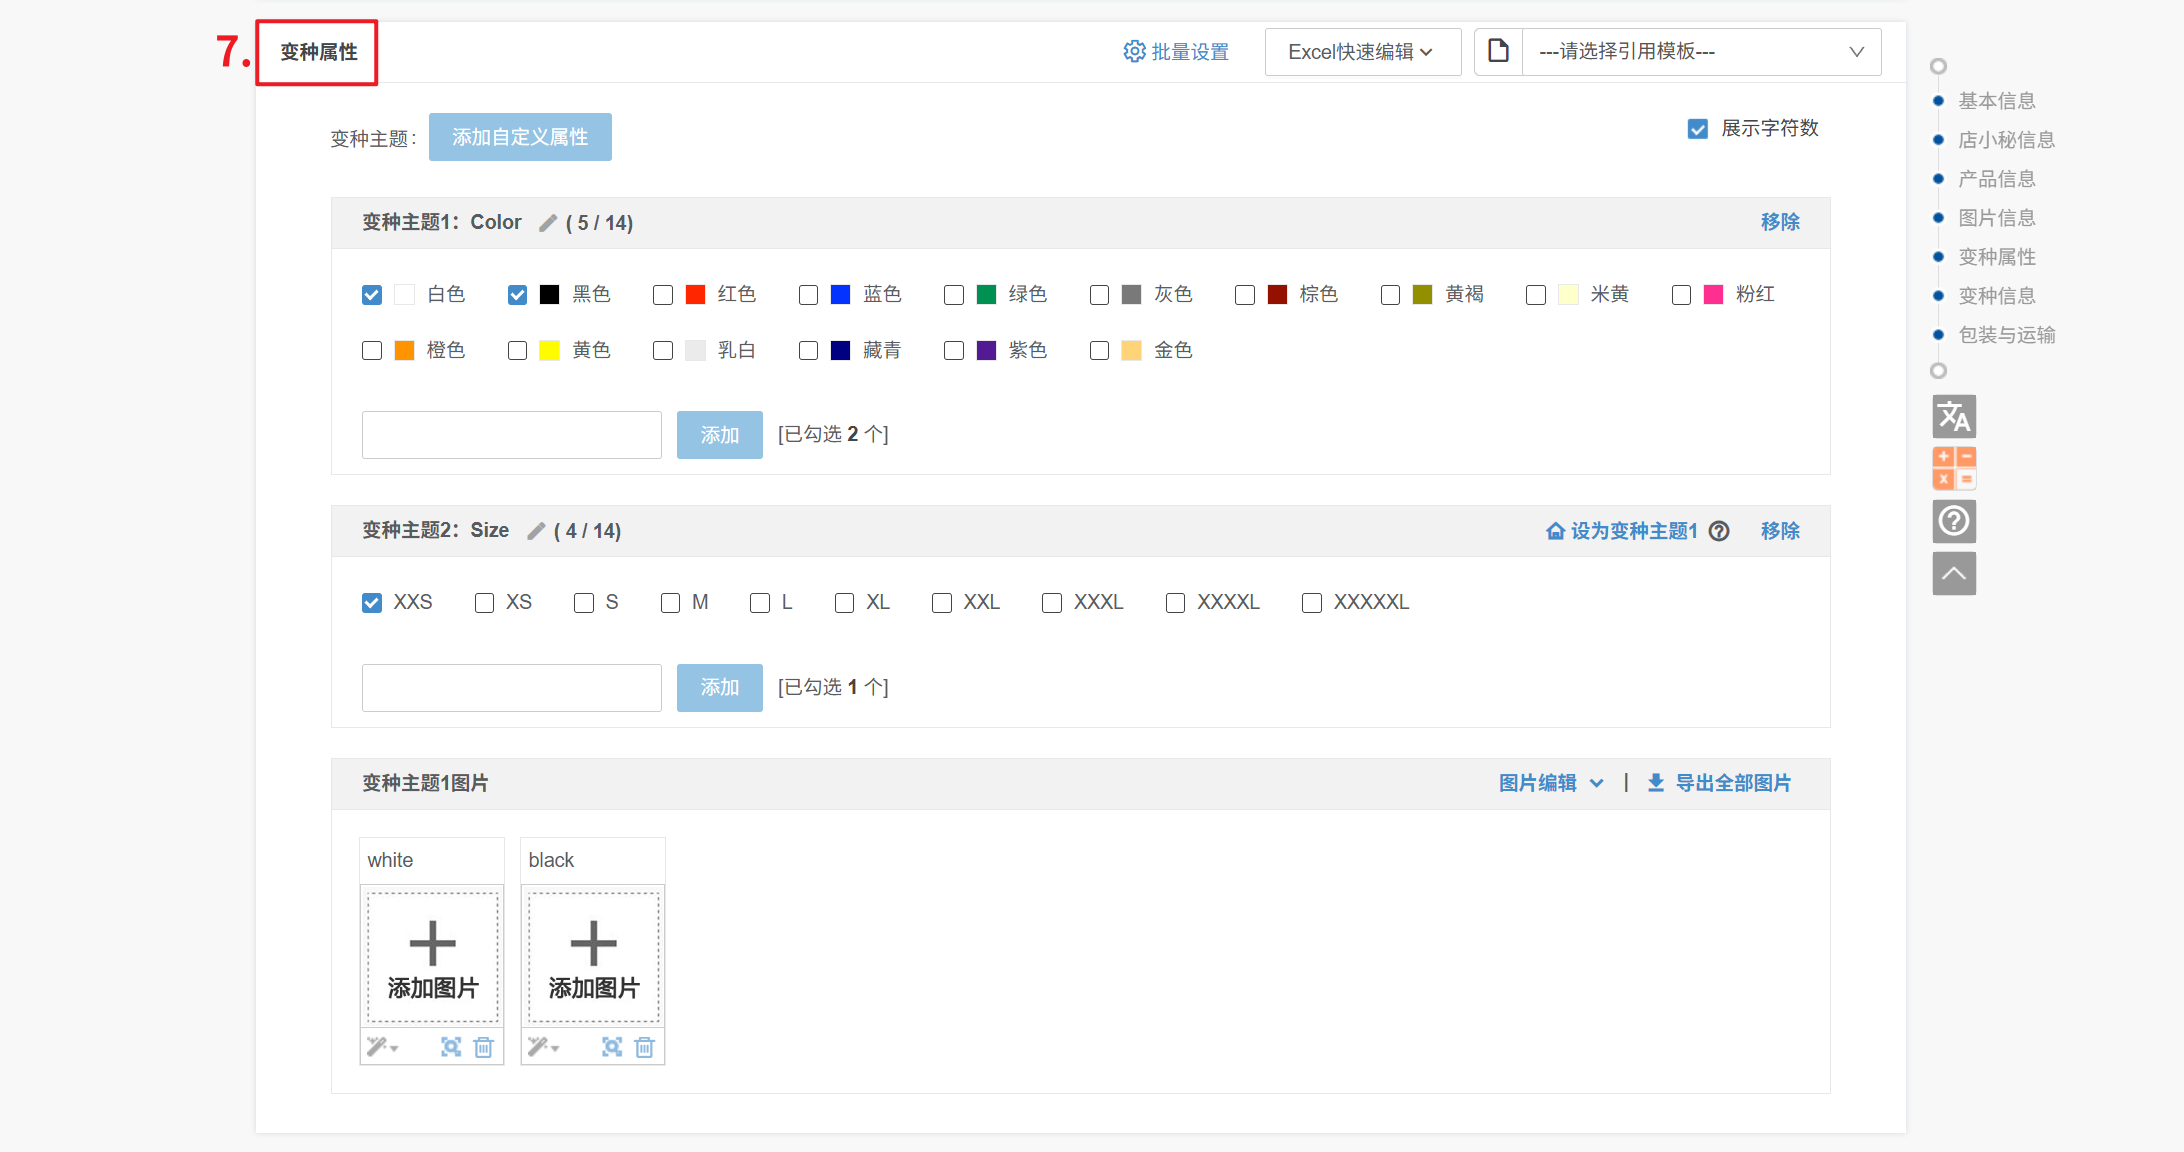
Task: Check the 红色 color checkbox
Action: tap(663, 295)
